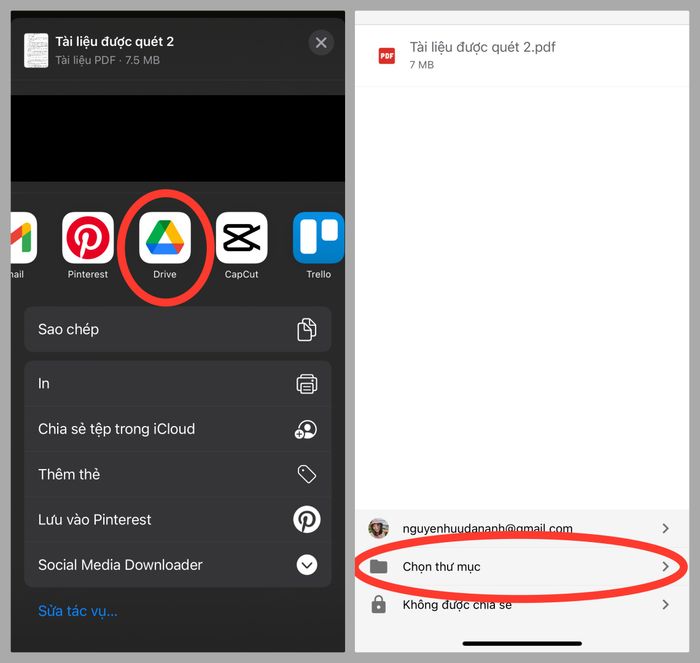Image resolution: width=700 pixels, height=663 pixels.
Task: Click the printer icon beside In
Action: [x=306, y=384]
